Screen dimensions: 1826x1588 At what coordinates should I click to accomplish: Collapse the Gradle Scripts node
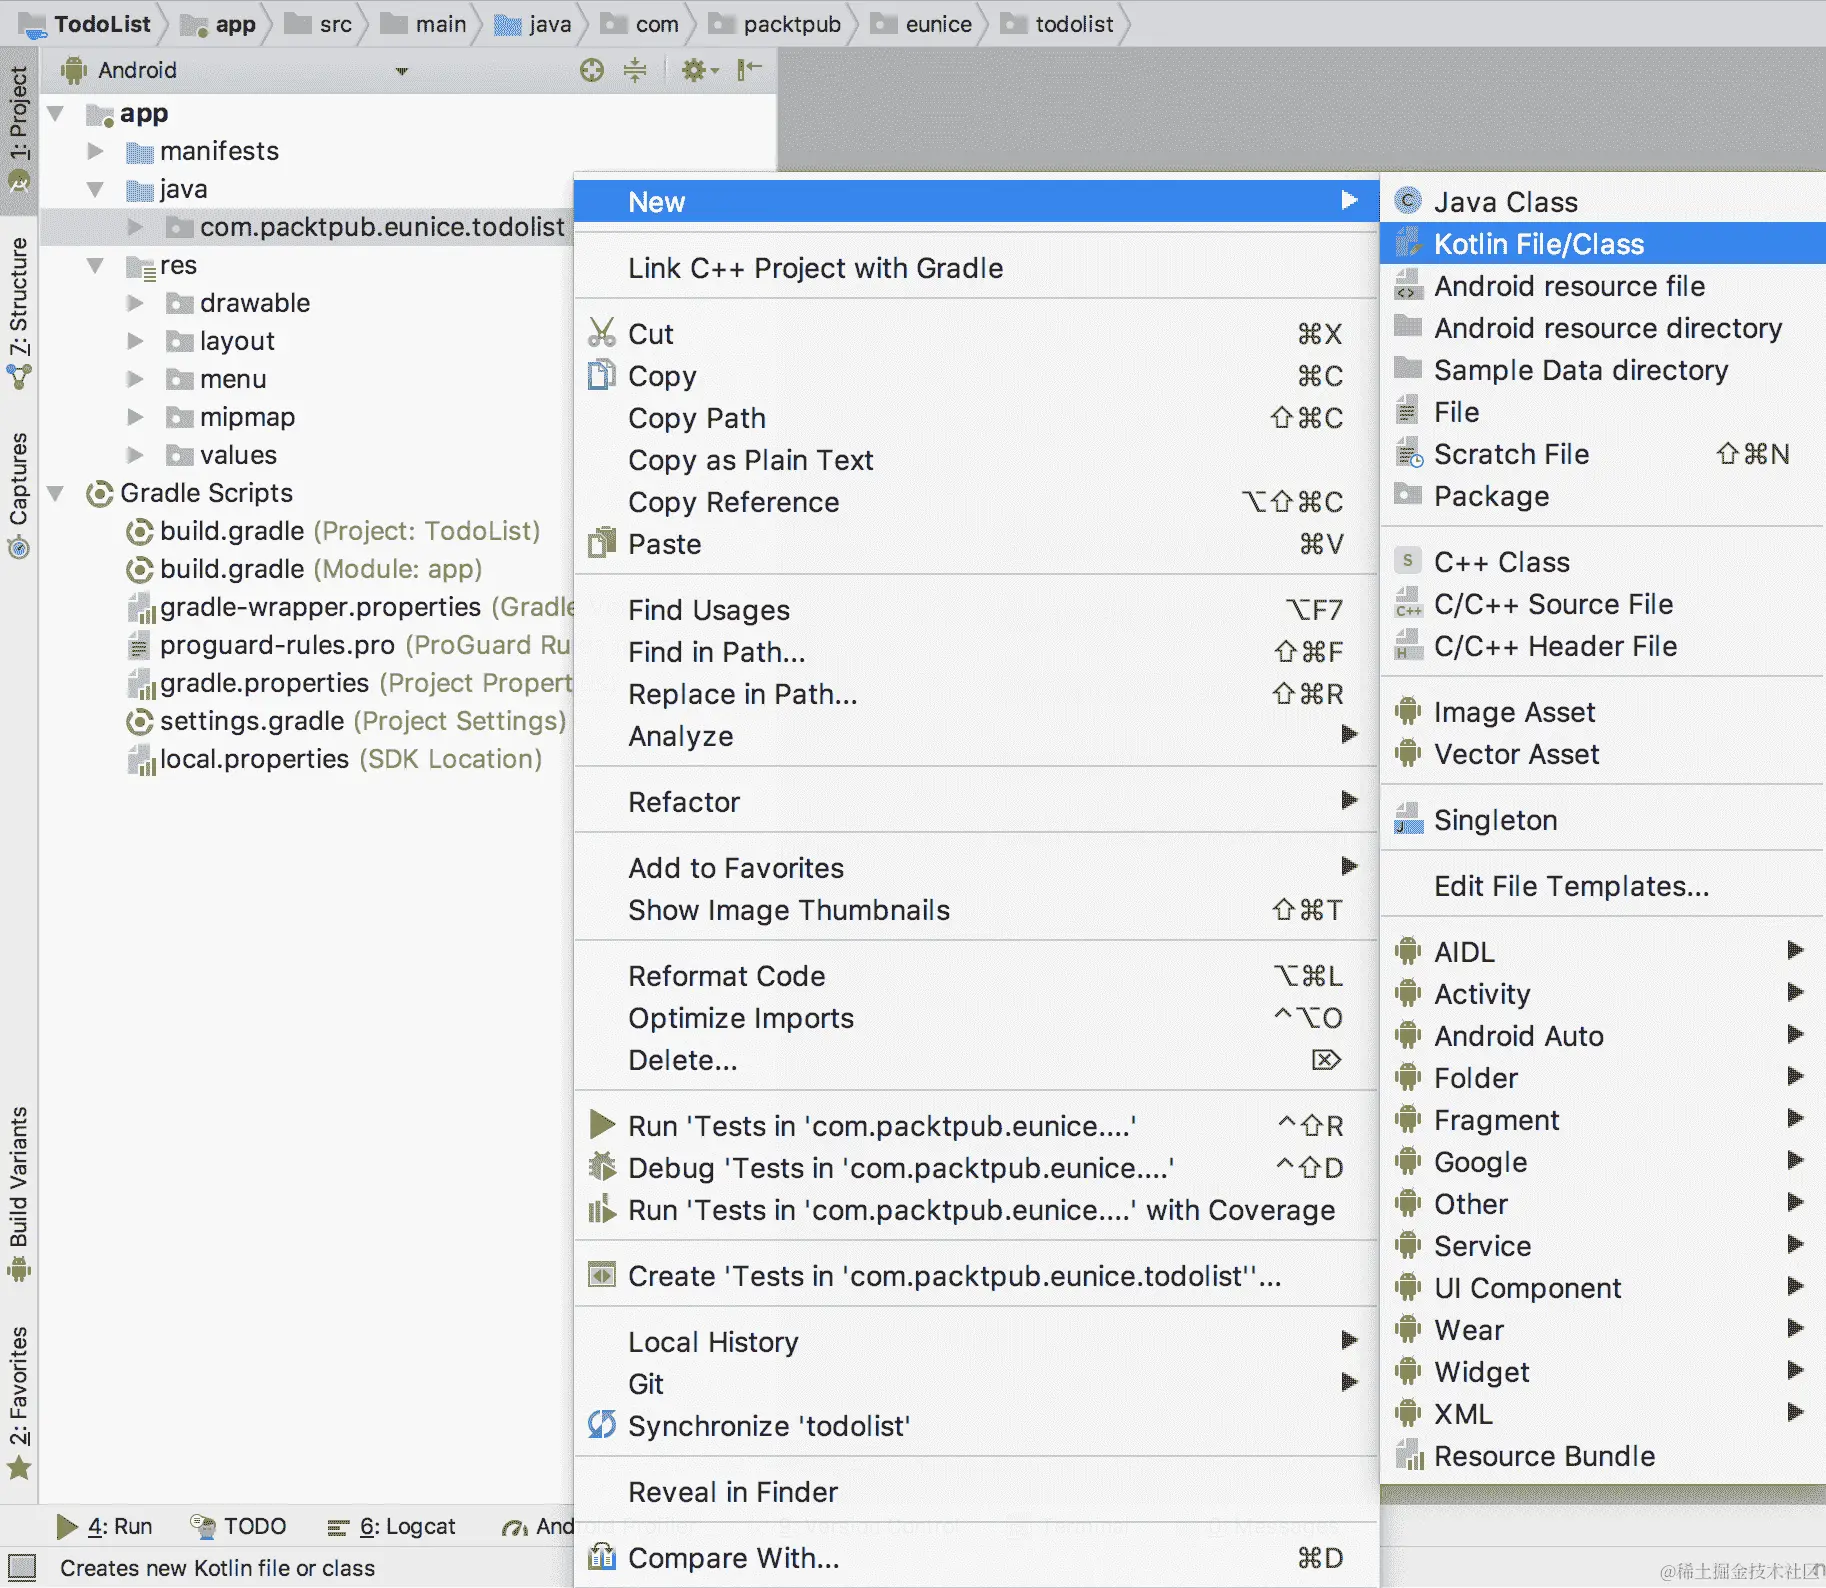[x=57, y=493]
